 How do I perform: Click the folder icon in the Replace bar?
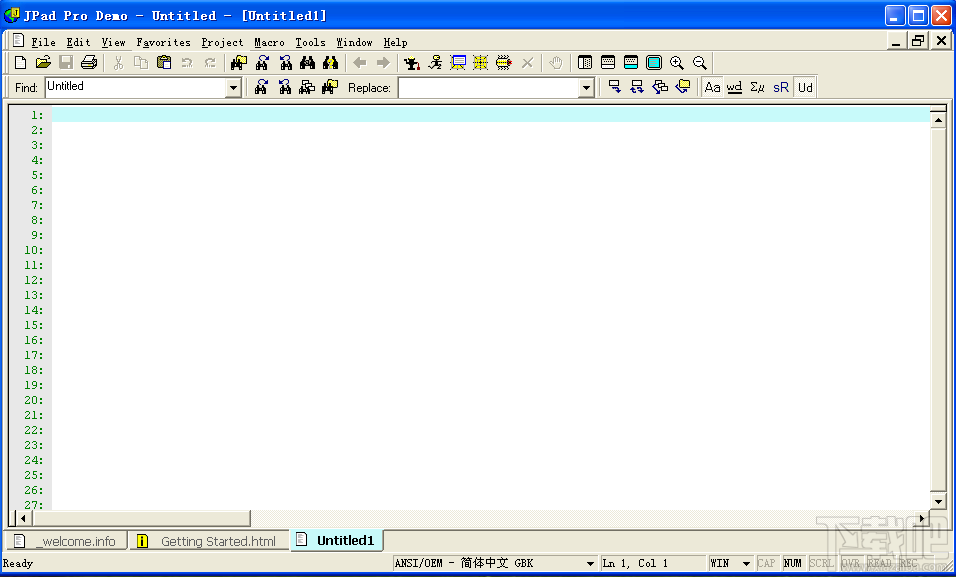coord(683,87)
